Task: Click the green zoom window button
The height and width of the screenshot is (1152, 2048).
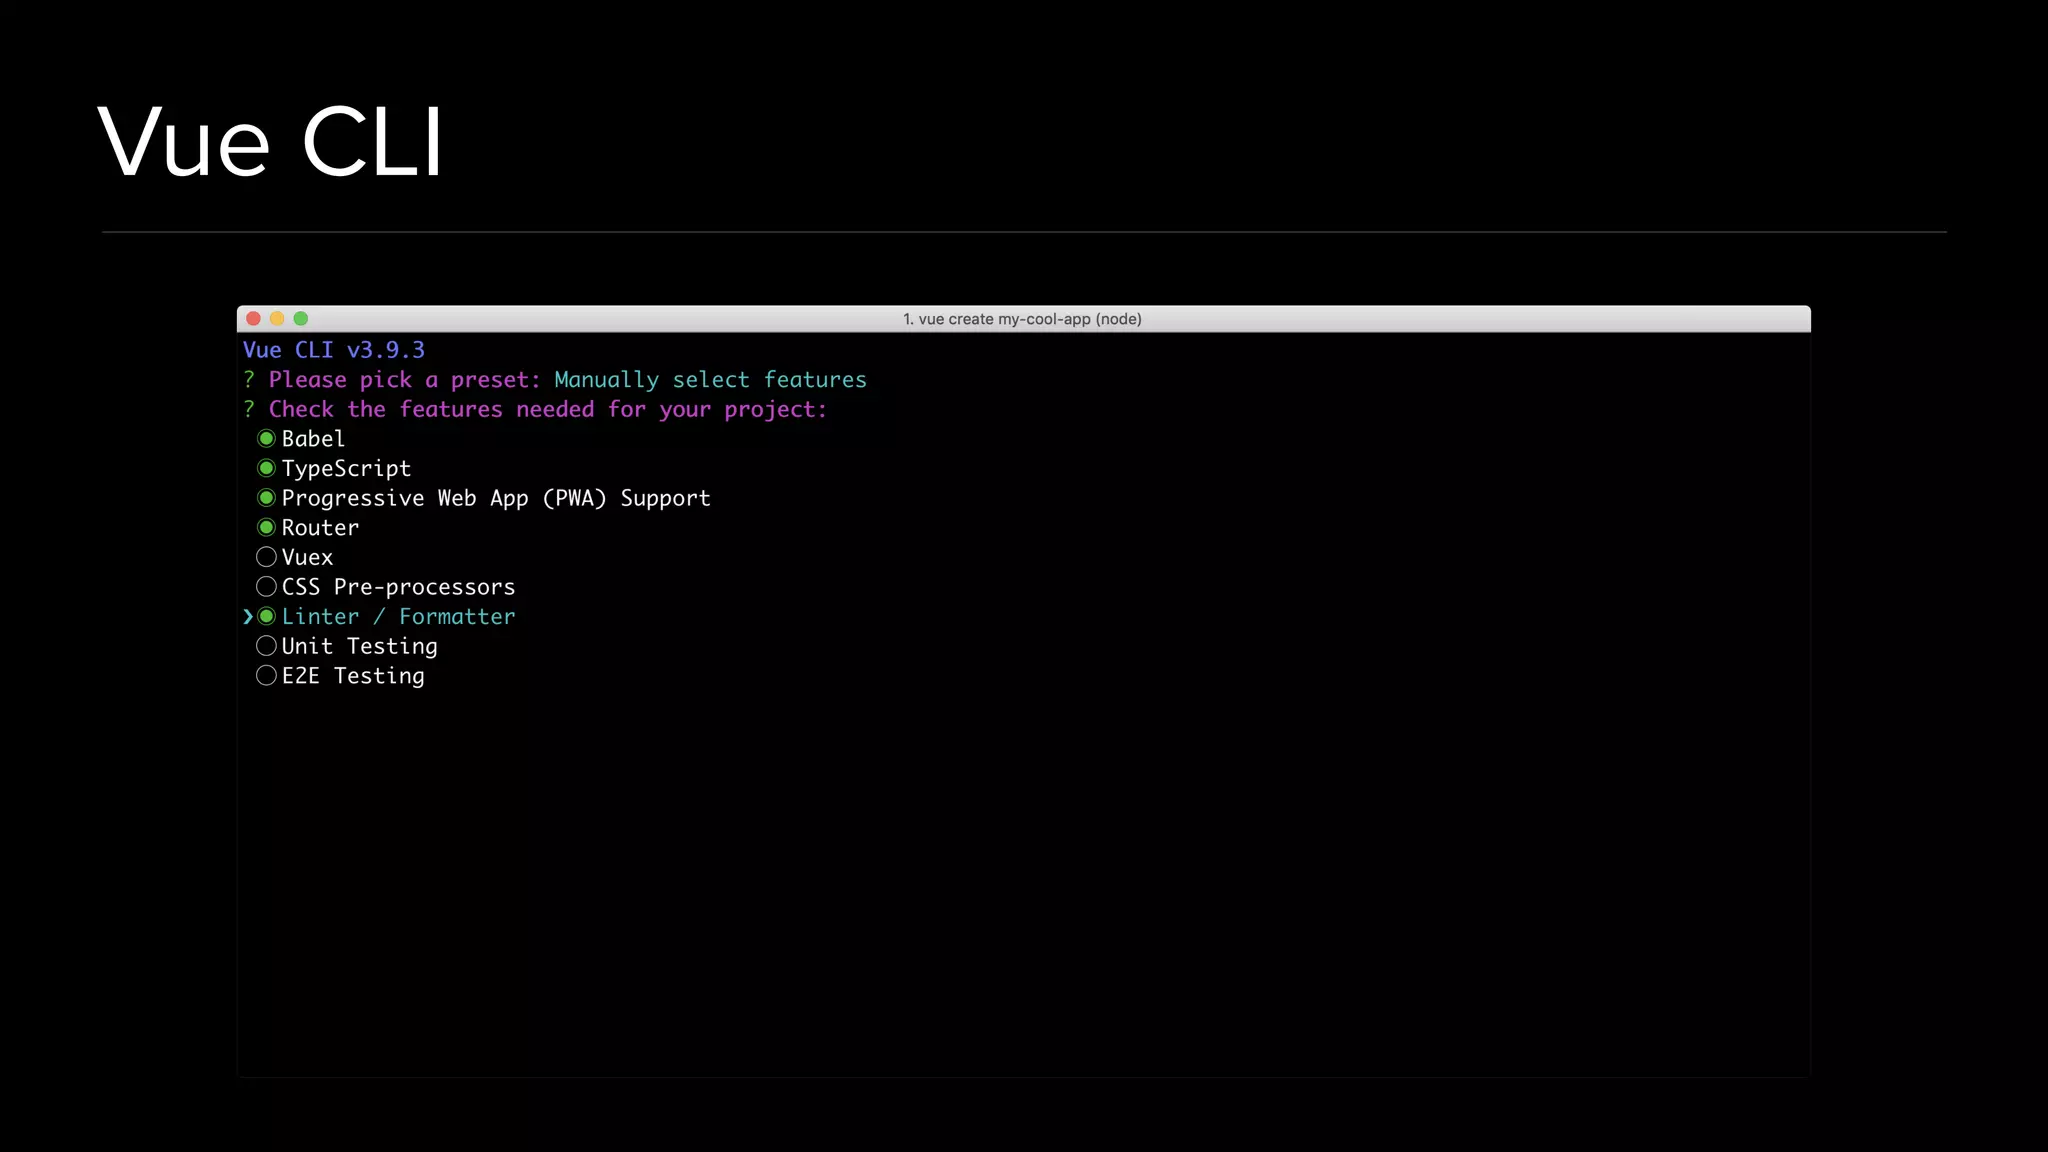Action: click(301, 318)
